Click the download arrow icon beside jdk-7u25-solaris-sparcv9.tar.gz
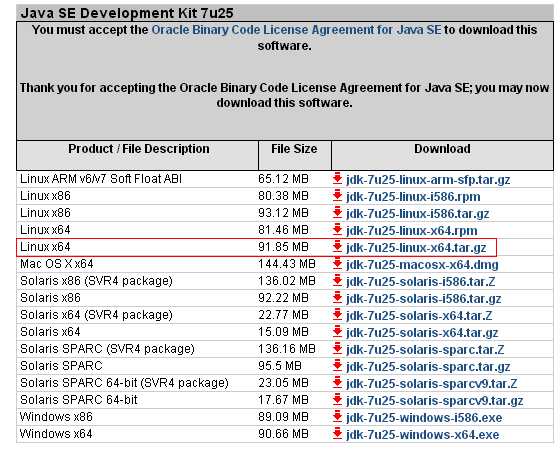 337,399
